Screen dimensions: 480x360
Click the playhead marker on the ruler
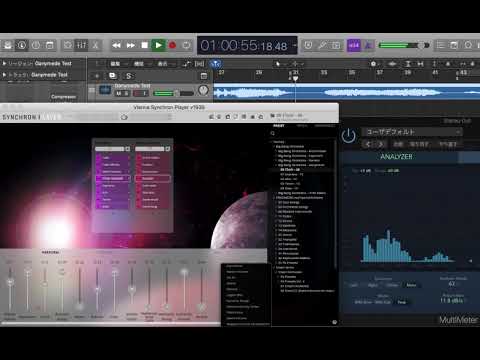tap(295, 79)
